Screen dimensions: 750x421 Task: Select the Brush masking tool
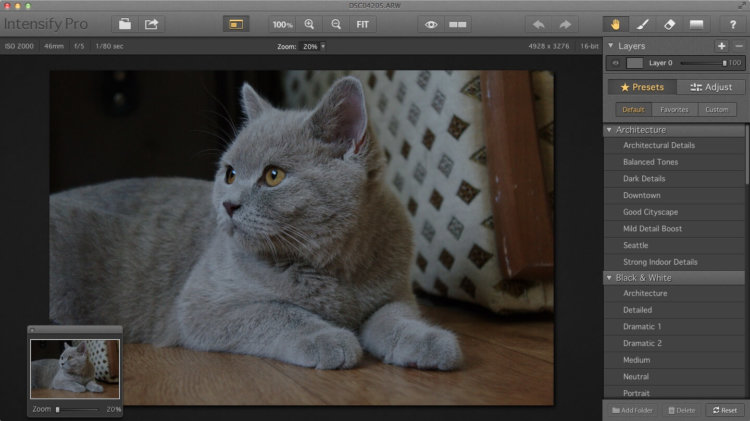tap(642, 24)
